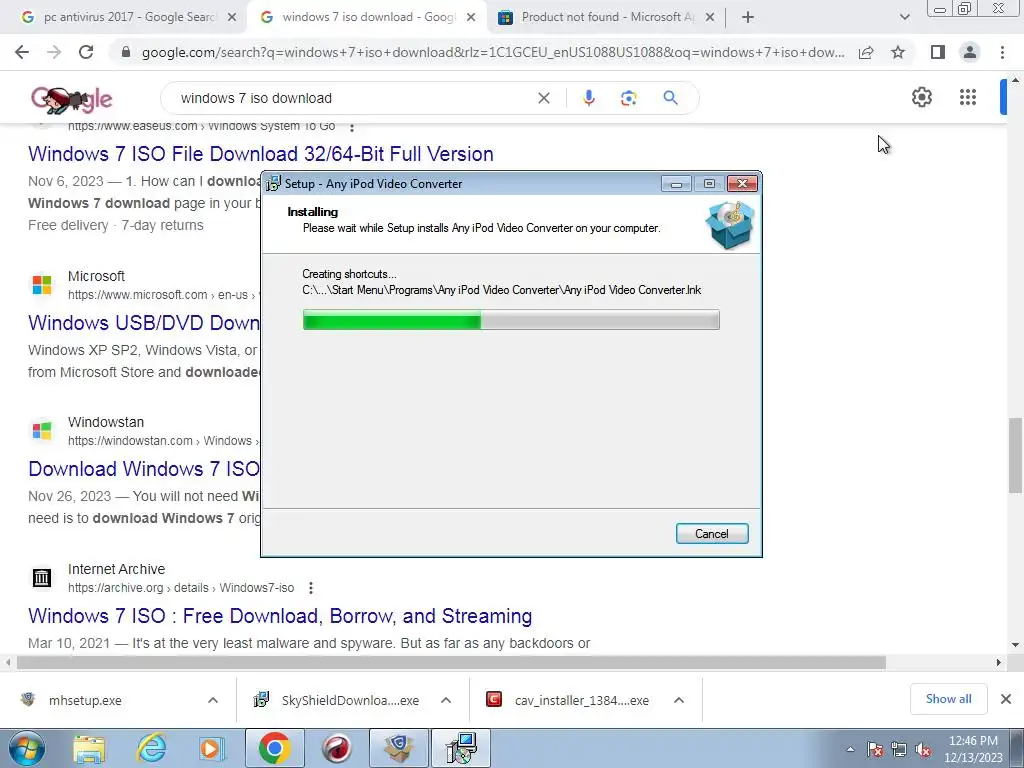The image size is (1024, 768).
Task: Click the horizontal page scrollbar thumb
Action: pos(451,663)
